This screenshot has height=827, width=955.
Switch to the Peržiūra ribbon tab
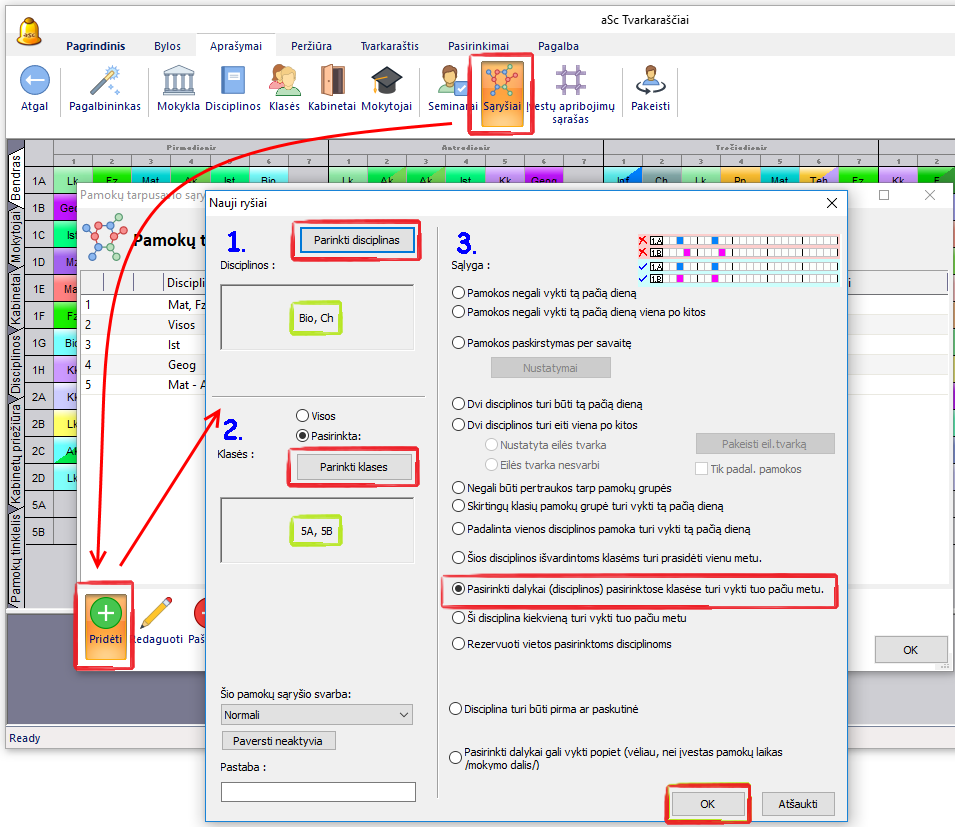311,46
